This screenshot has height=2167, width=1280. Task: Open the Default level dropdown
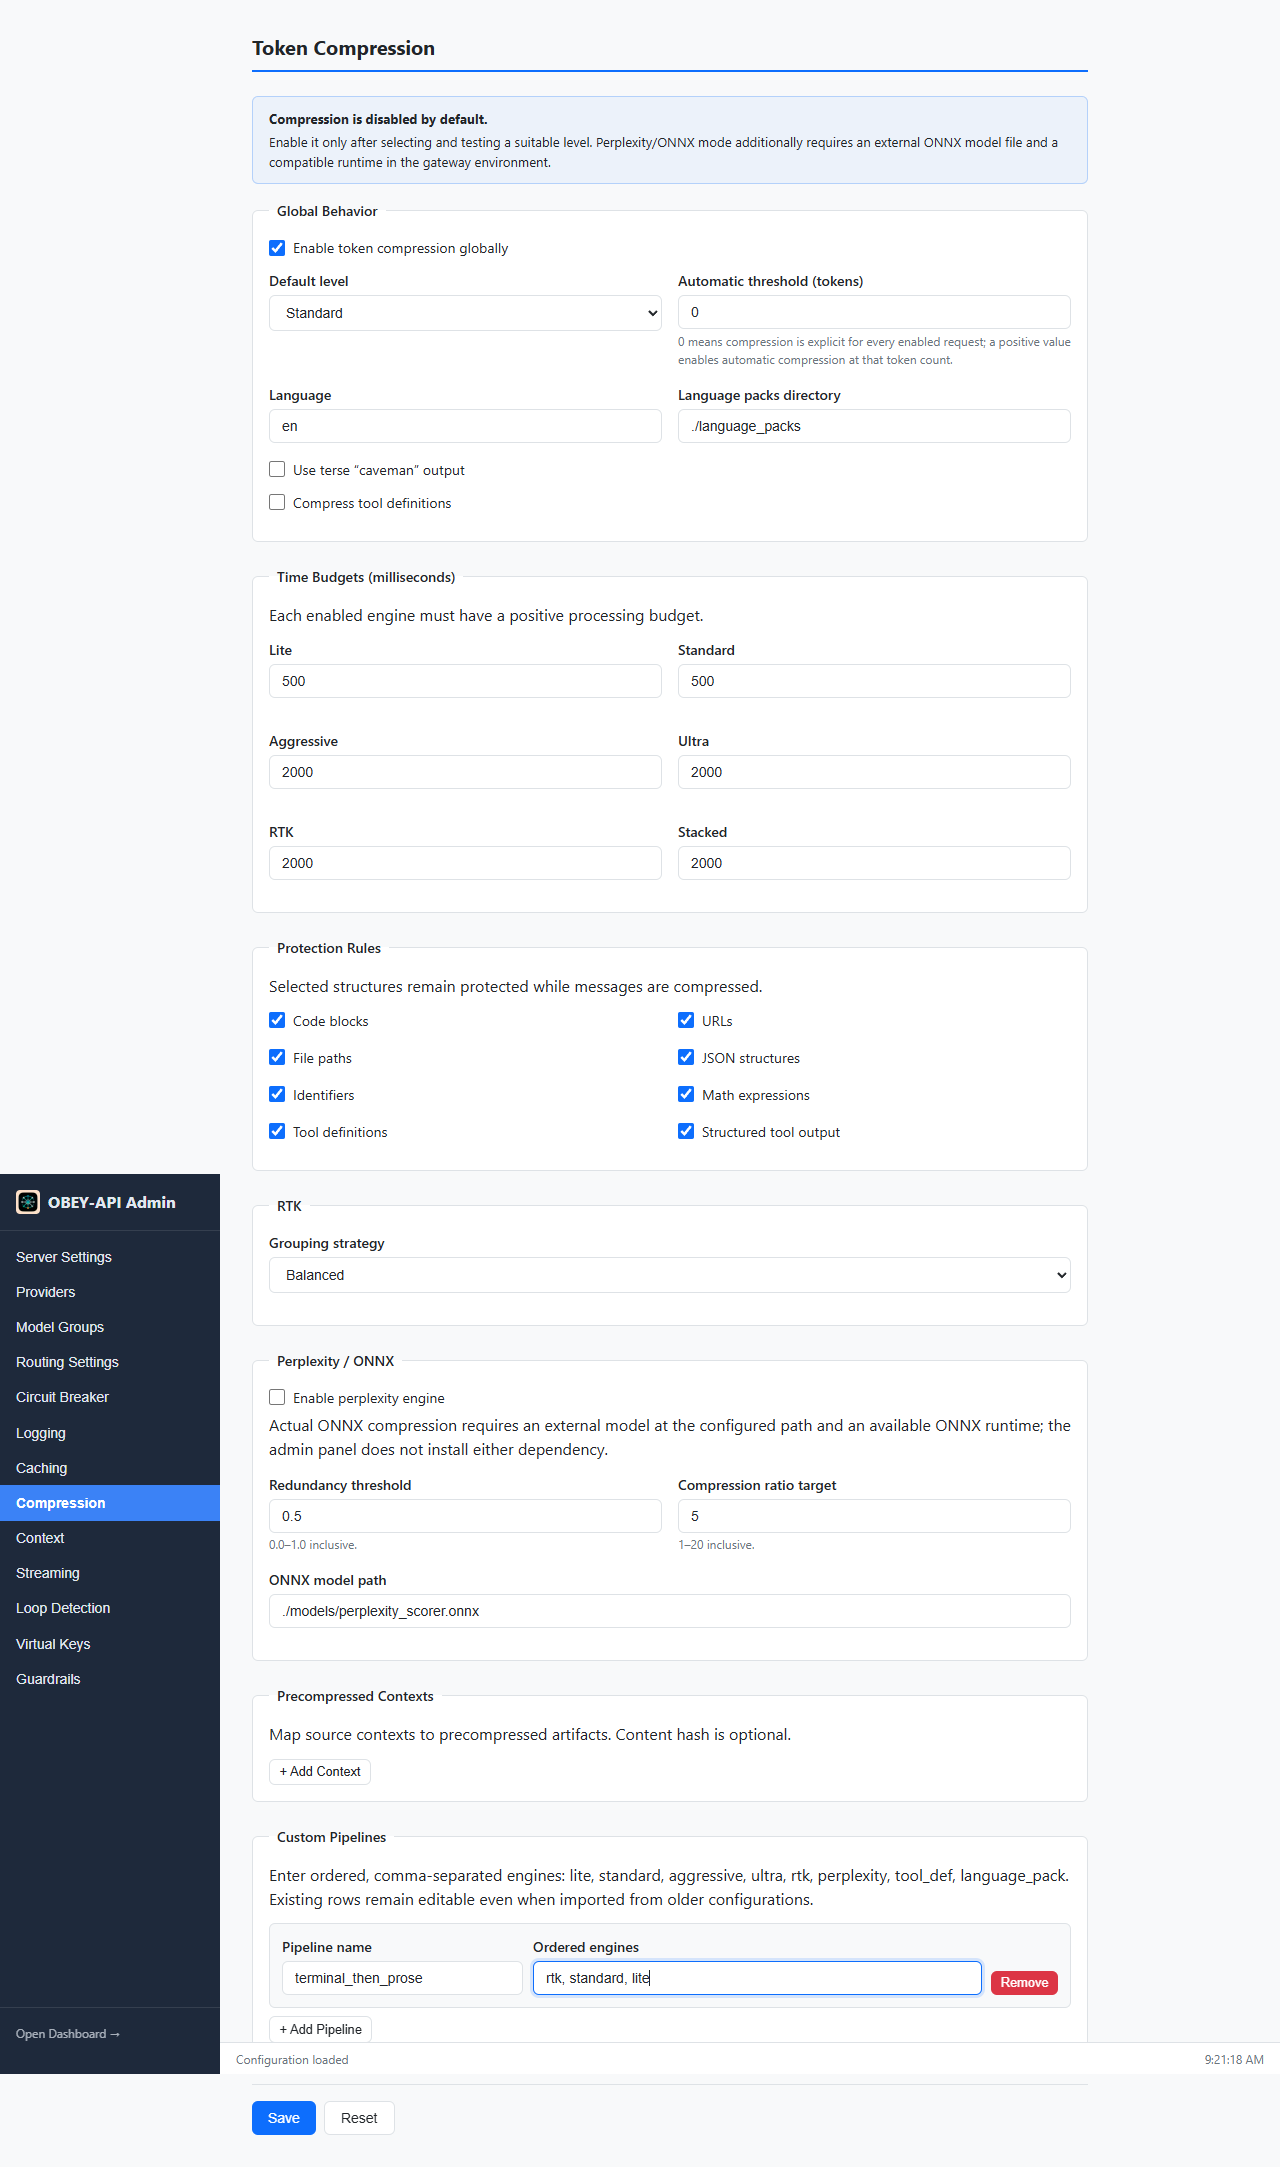click(x=465, y=313)
